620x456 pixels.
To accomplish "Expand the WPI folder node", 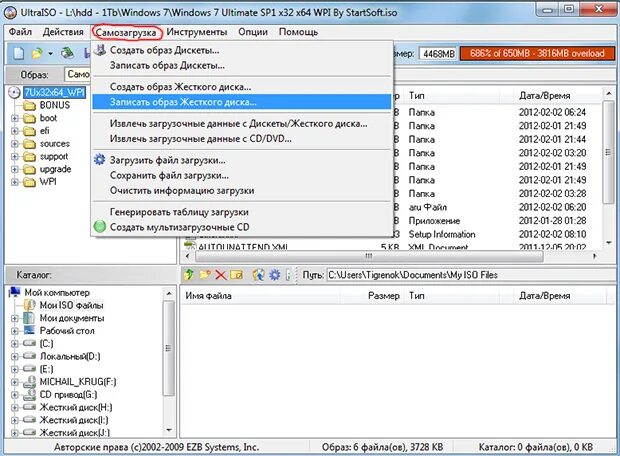I will pos(15,182).
